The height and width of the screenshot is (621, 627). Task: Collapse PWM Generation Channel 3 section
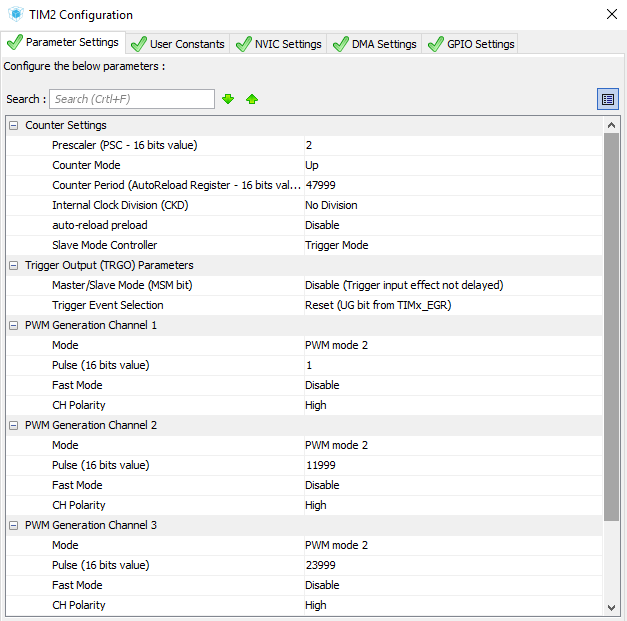click(x=13, y=525)
